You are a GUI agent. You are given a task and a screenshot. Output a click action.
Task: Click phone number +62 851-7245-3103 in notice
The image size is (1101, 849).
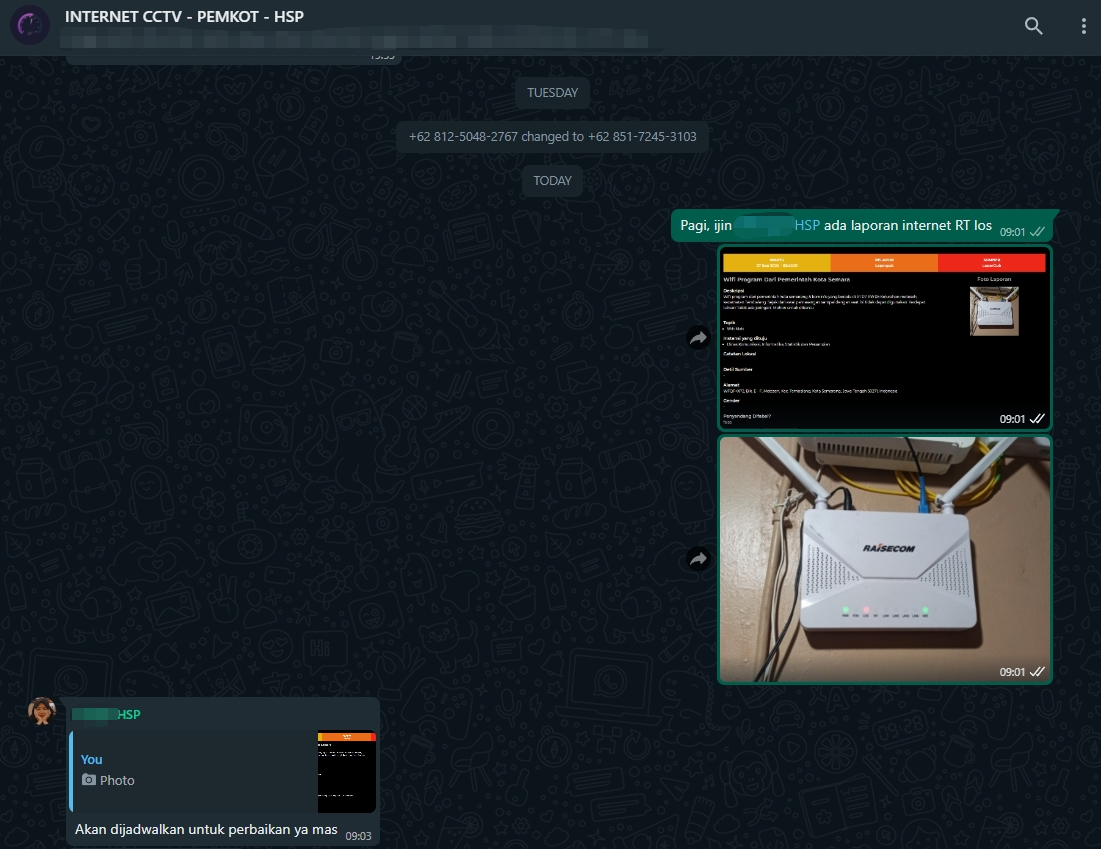(642, 136)
